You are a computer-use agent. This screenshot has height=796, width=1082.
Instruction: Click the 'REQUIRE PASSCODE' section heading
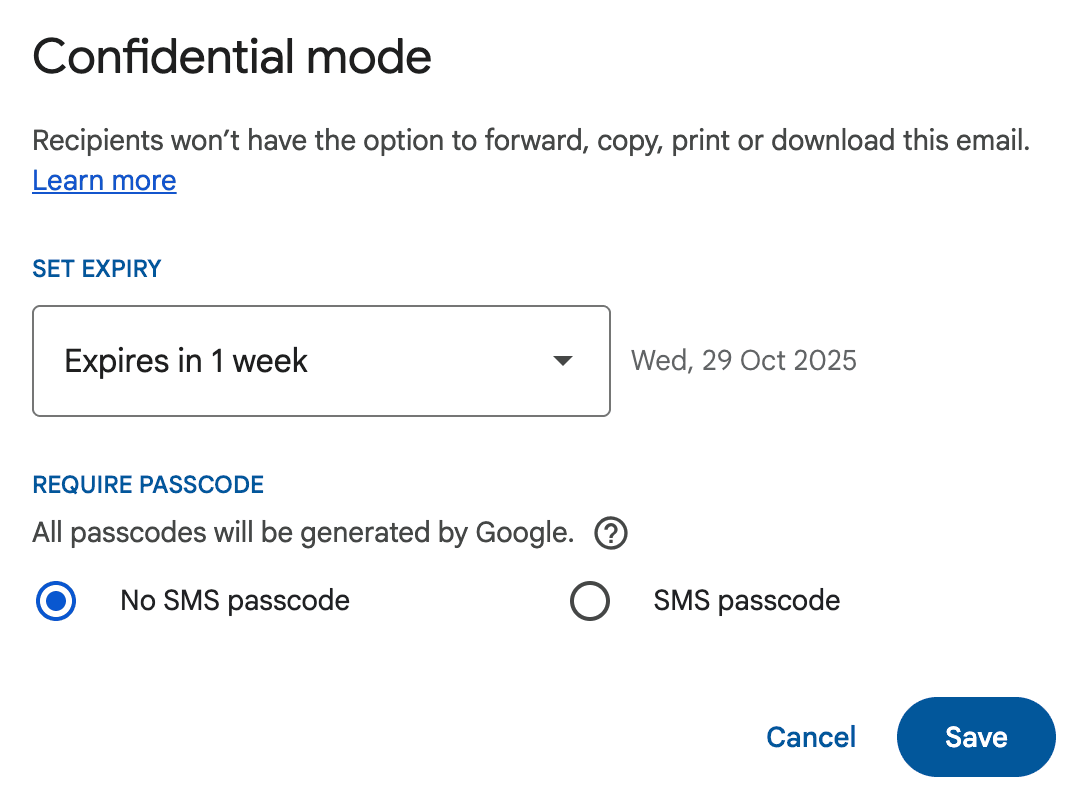(148, 484)
